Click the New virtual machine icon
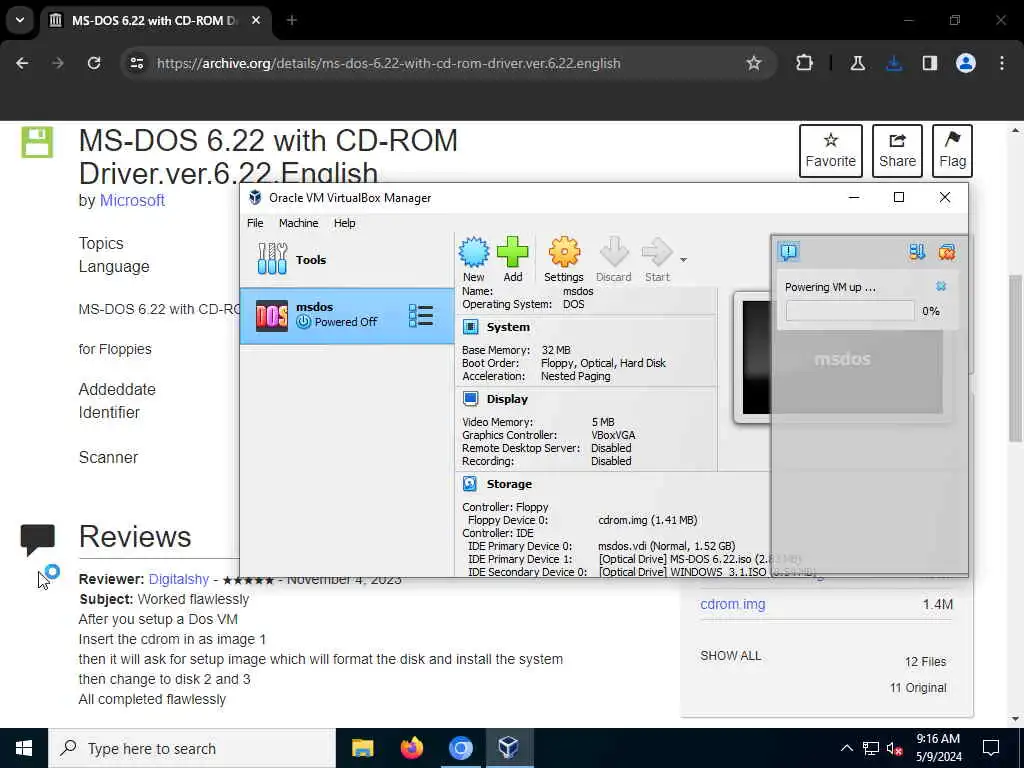Viewport: 1024px width, 768px height. point(473,252)
